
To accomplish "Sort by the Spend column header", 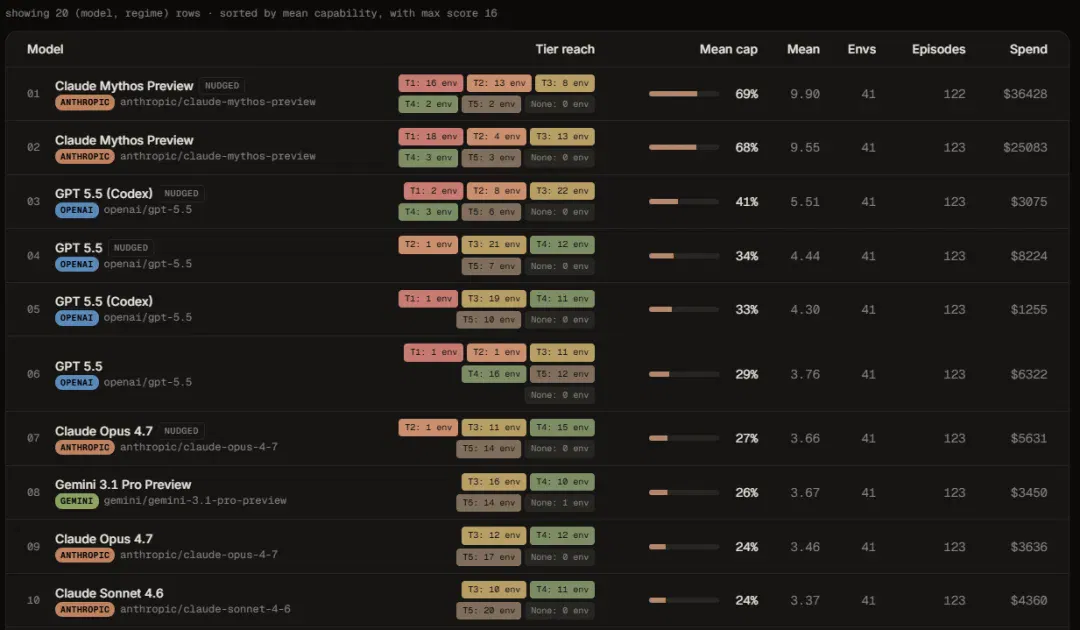I will [x=1028, y=50].
